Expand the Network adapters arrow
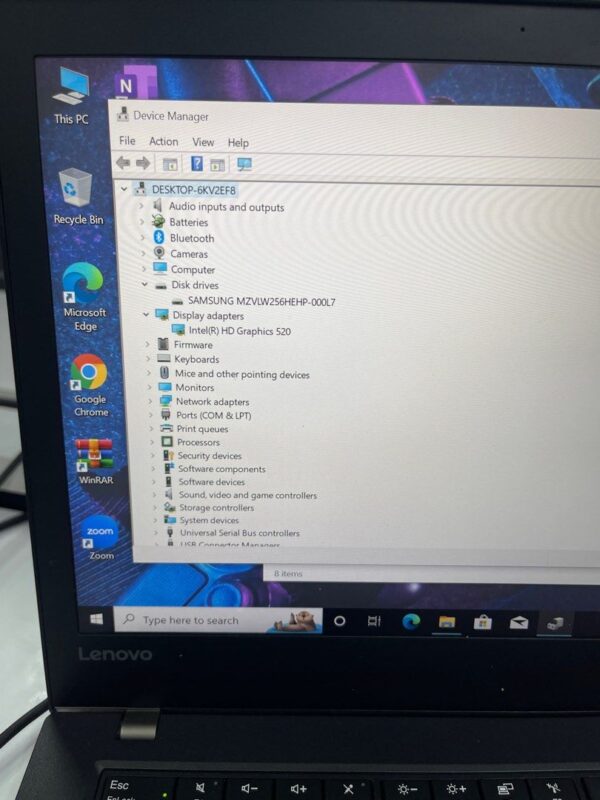 point(150,402)
